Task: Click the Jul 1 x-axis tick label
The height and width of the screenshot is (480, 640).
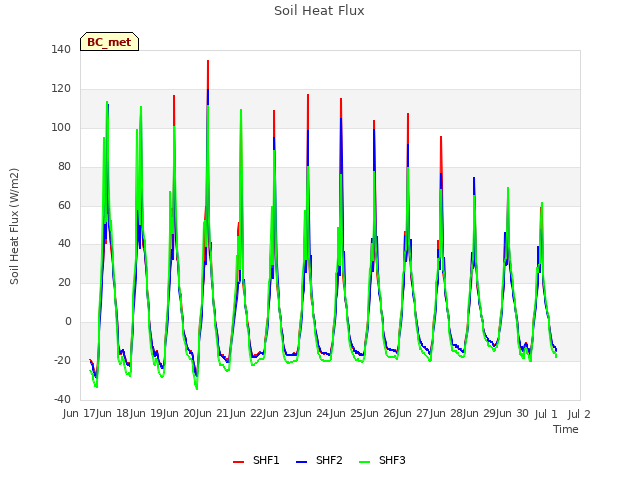Action: click(546, 414)
